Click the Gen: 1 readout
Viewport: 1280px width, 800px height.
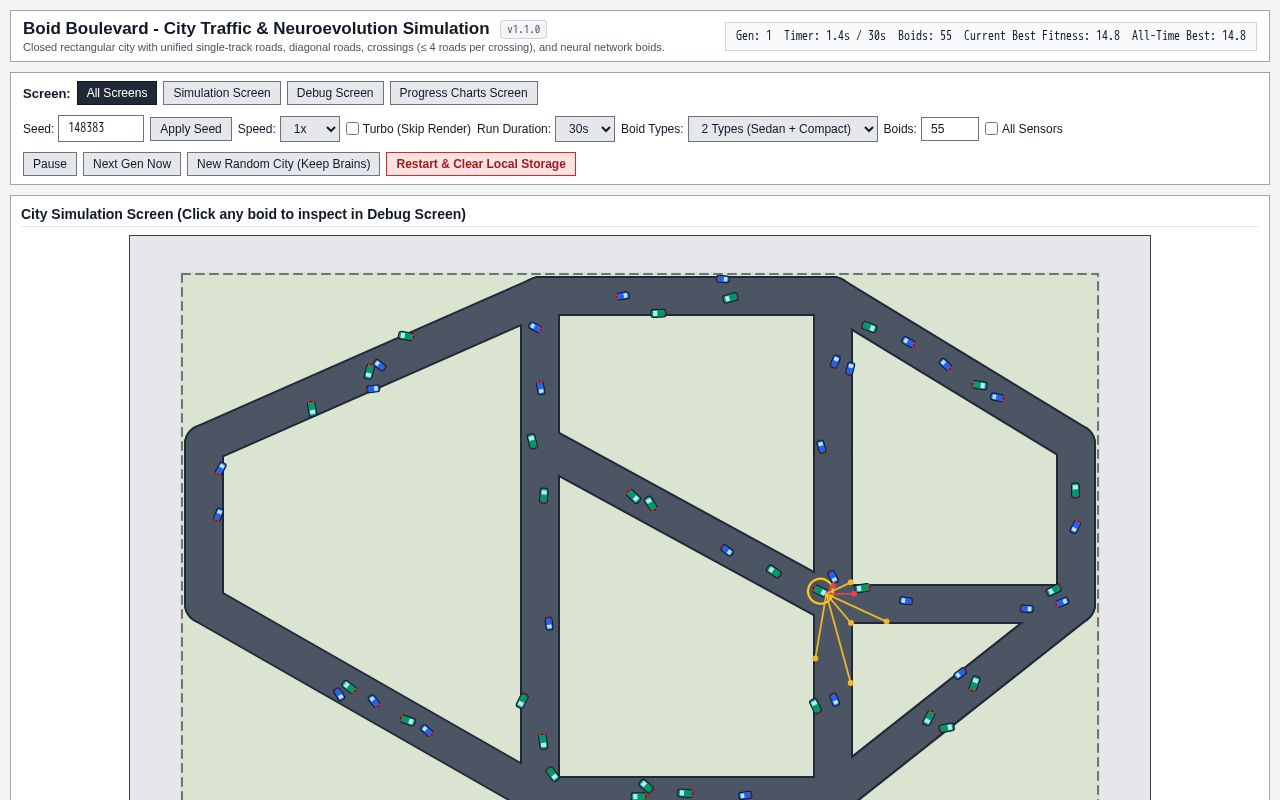click(x=754, y=36)
